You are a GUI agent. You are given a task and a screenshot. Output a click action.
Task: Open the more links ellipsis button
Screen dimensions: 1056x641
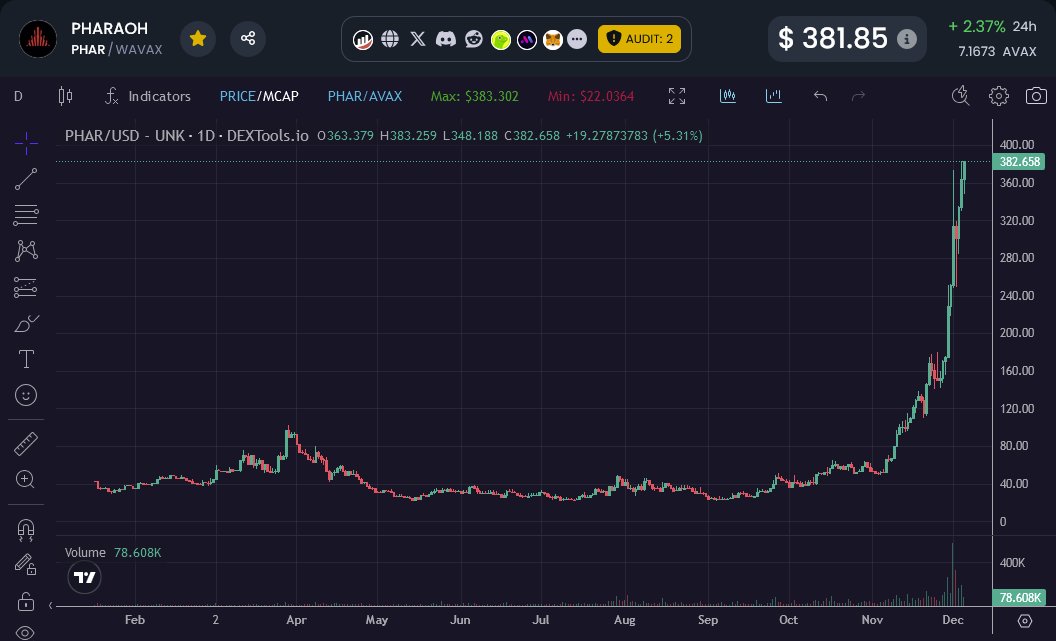577,39
